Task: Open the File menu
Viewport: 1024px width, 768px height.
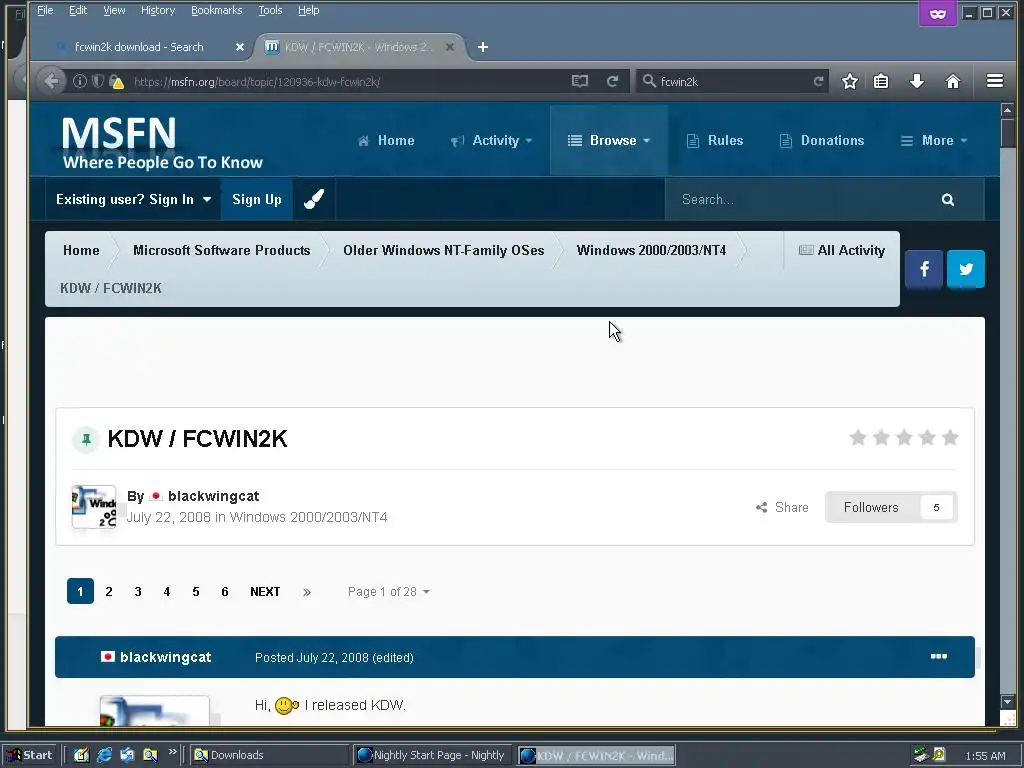Action: coord(45,10)
